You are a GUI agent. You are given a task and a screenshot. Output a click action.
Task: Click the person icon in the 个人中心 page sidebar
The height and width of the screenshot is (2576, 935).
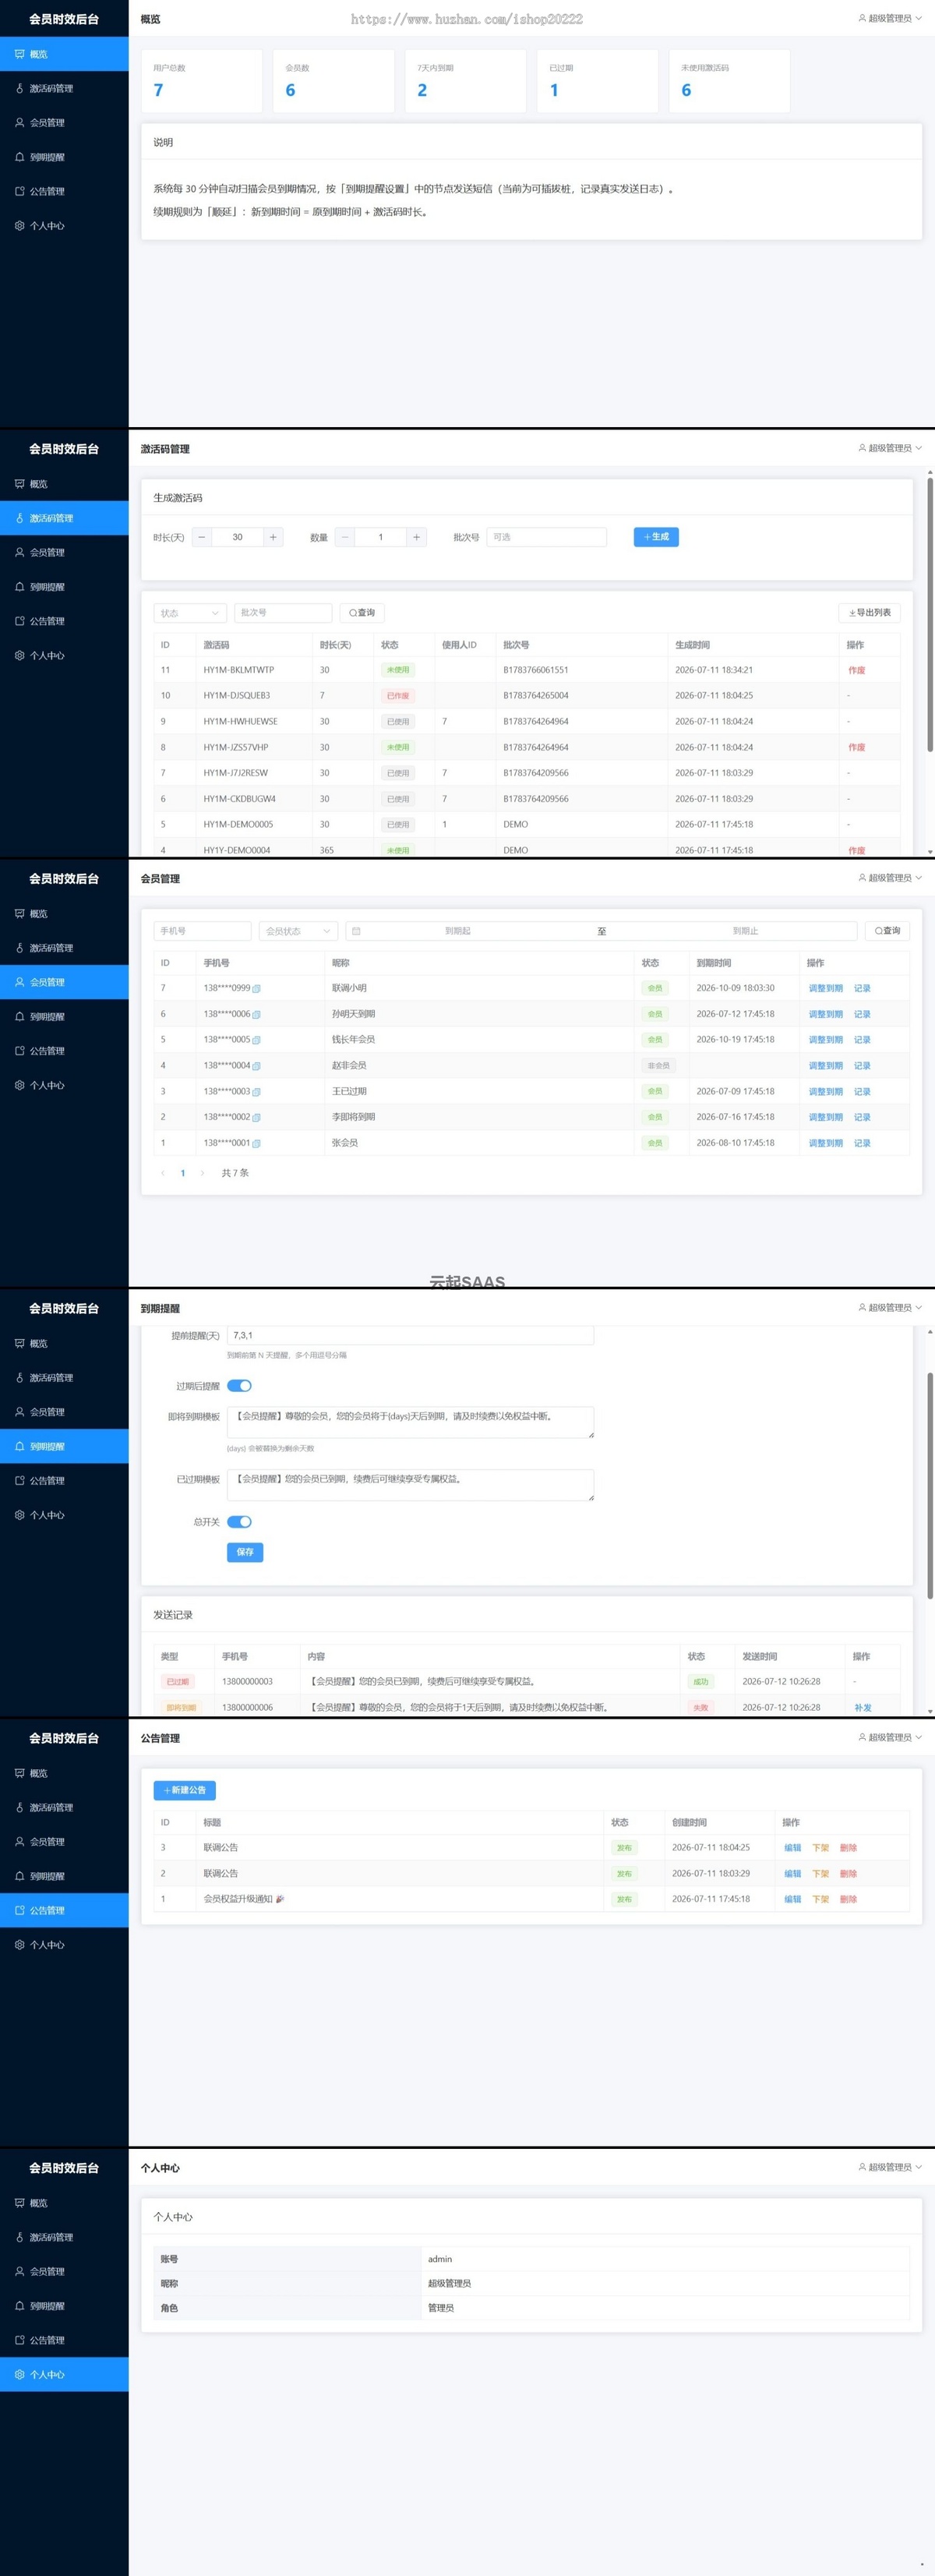pyautogui.click(x=19, y=2271)
